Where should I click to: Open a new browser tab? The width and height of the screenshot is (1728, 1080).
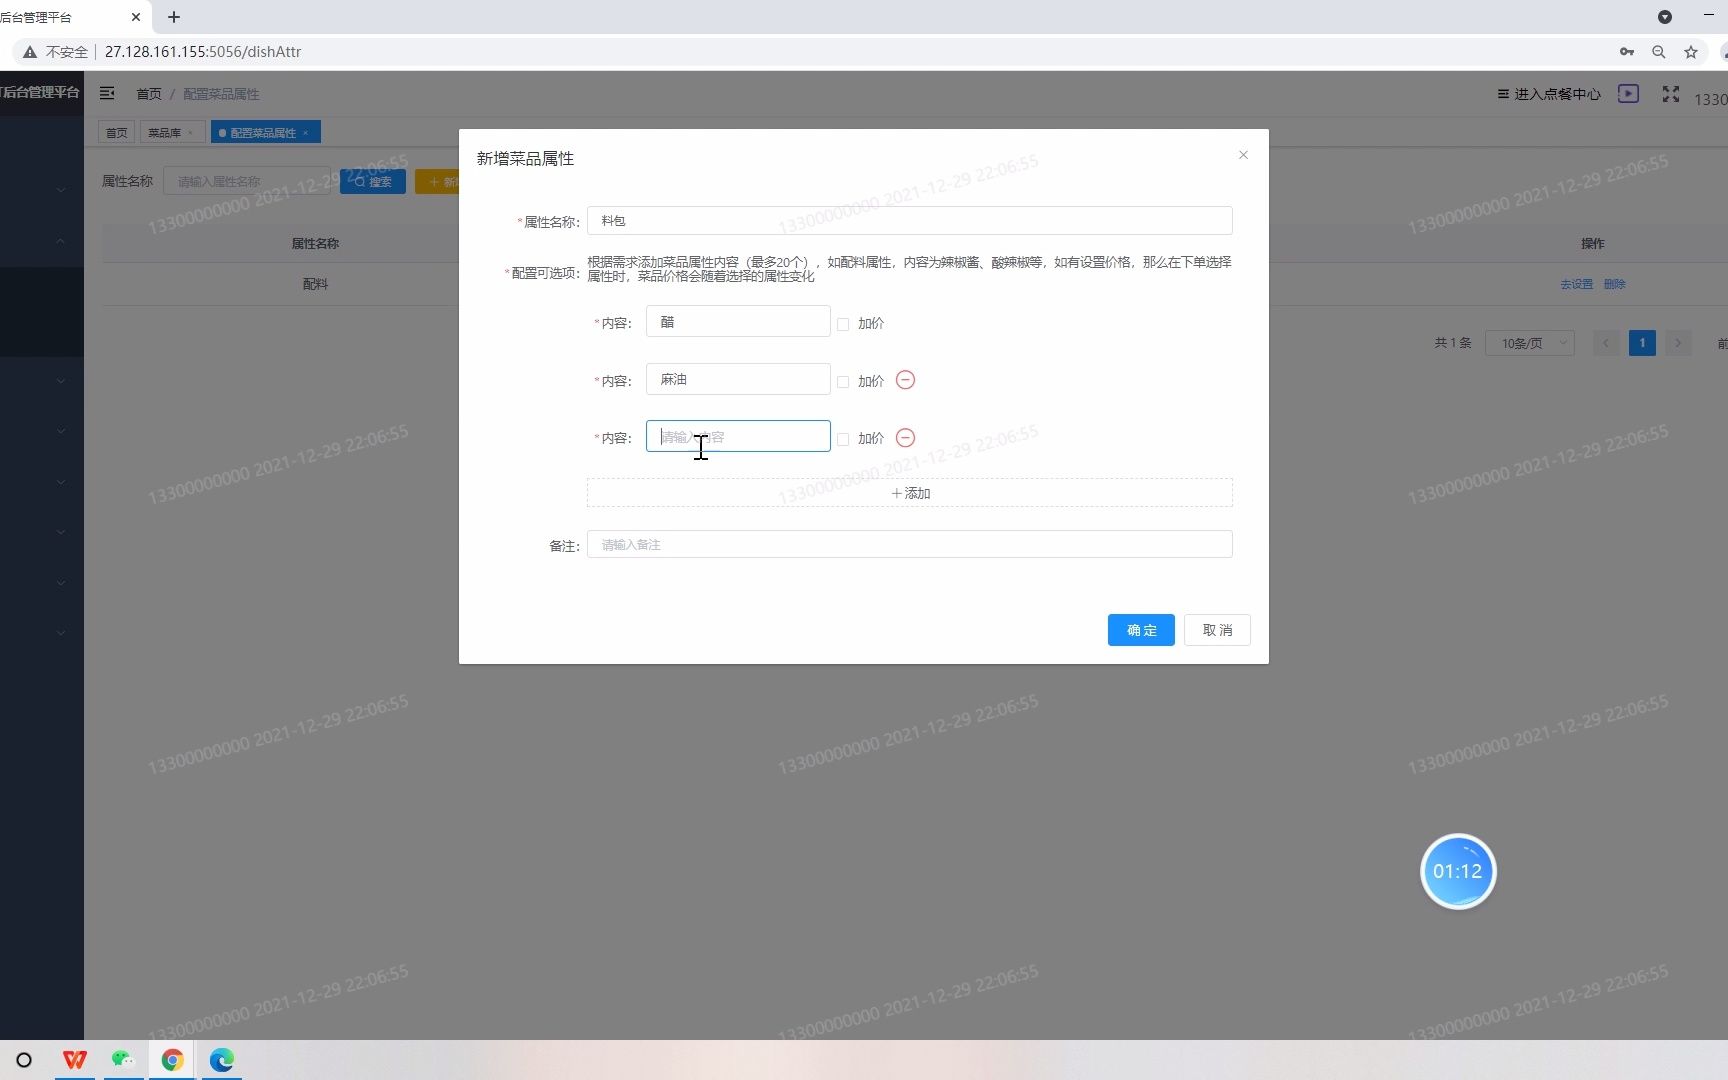tap(174, 17)
